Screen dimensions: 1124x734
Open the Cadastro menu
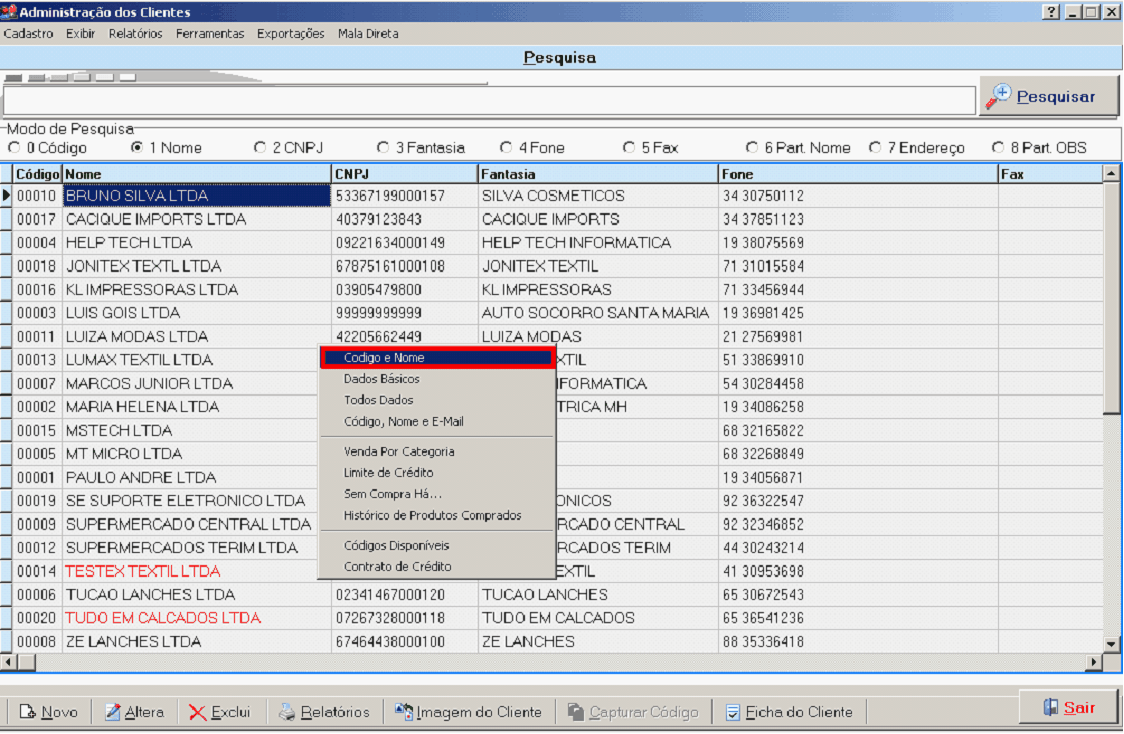click(28, 33)
